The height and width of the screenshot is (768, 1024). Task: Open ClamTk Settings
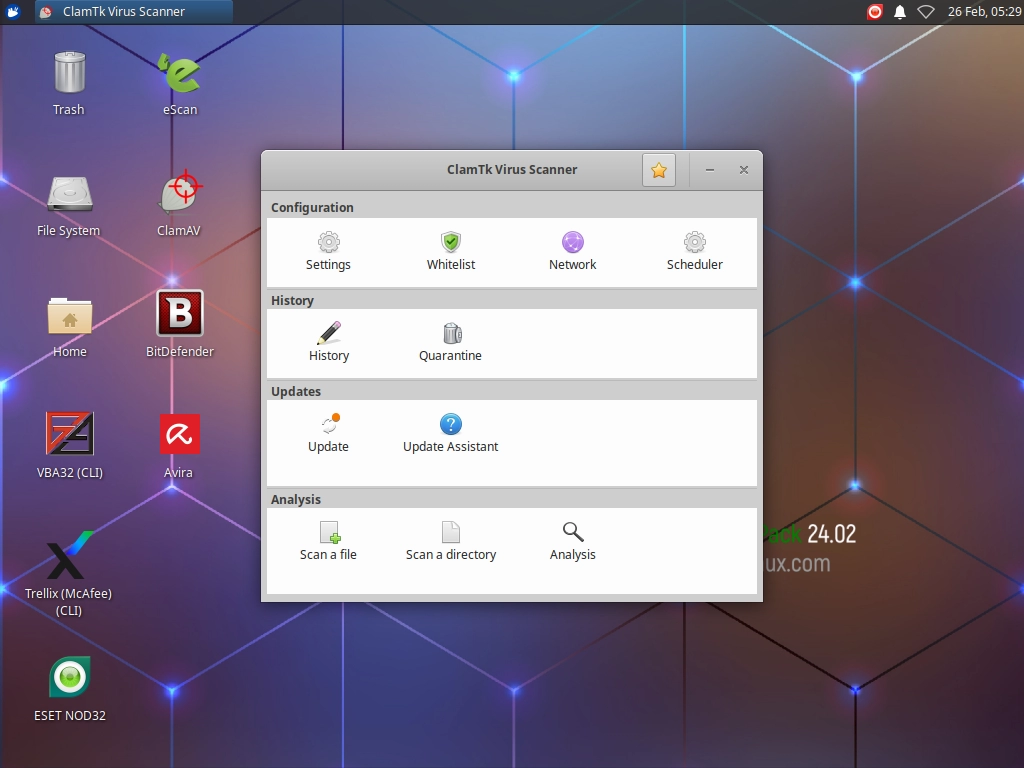click(x=328, y=251)
